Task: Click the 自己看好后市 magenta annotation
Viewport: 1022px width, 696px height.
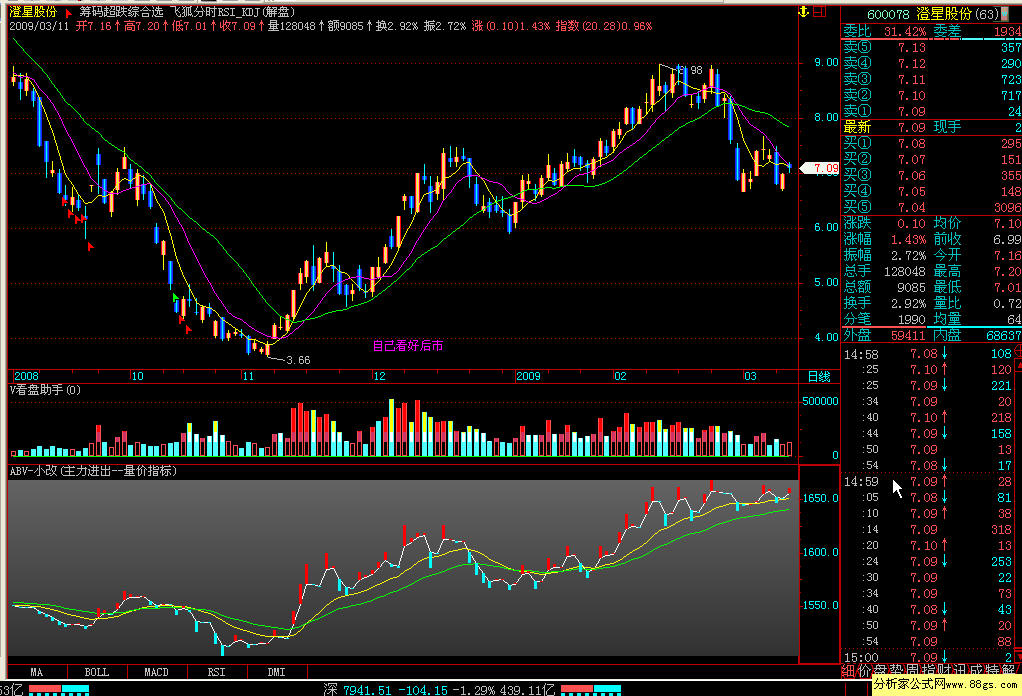Action: (408, 346)
